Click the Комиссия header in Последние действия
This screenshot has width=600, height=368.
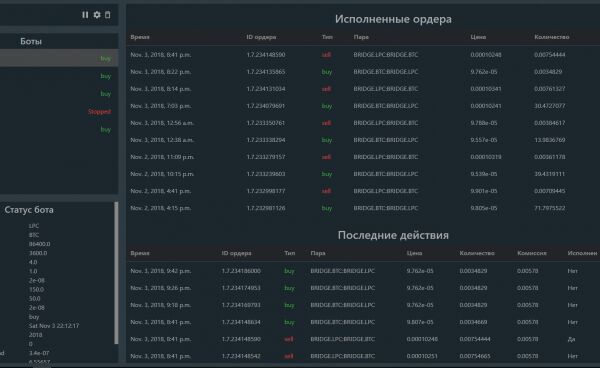532,253
